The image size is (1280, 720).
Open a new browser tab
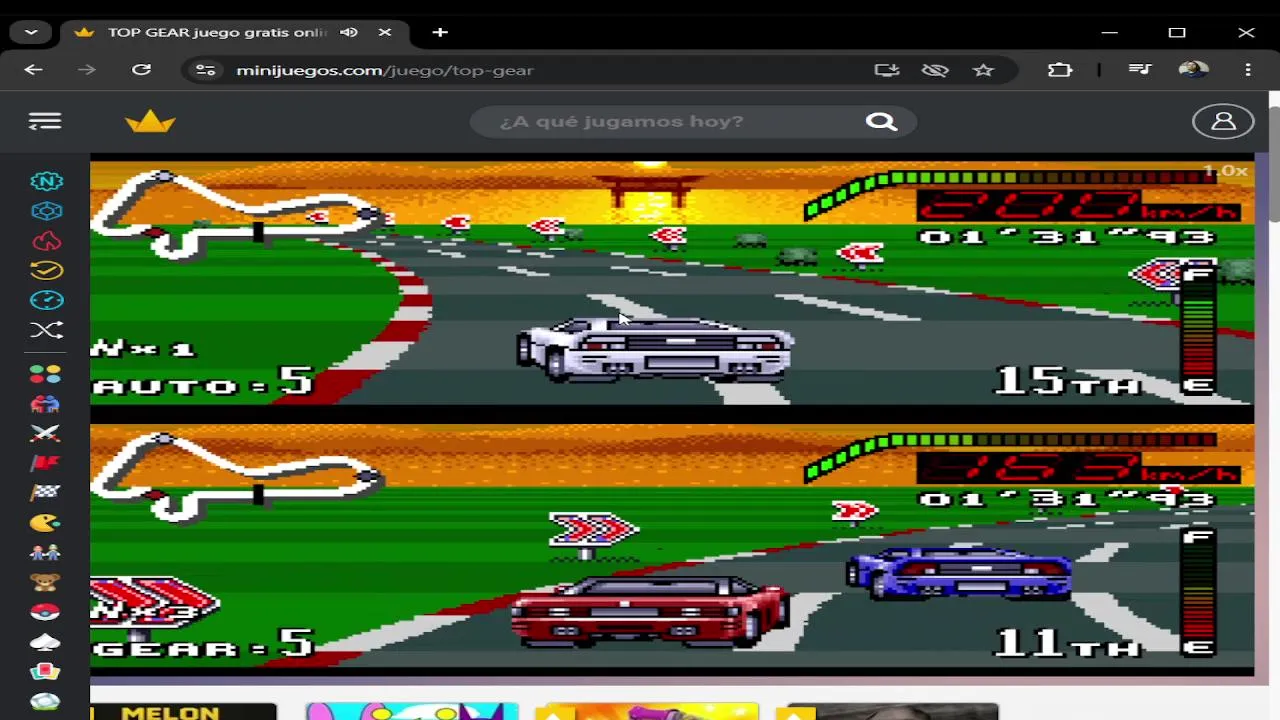[x=440, y=32]
